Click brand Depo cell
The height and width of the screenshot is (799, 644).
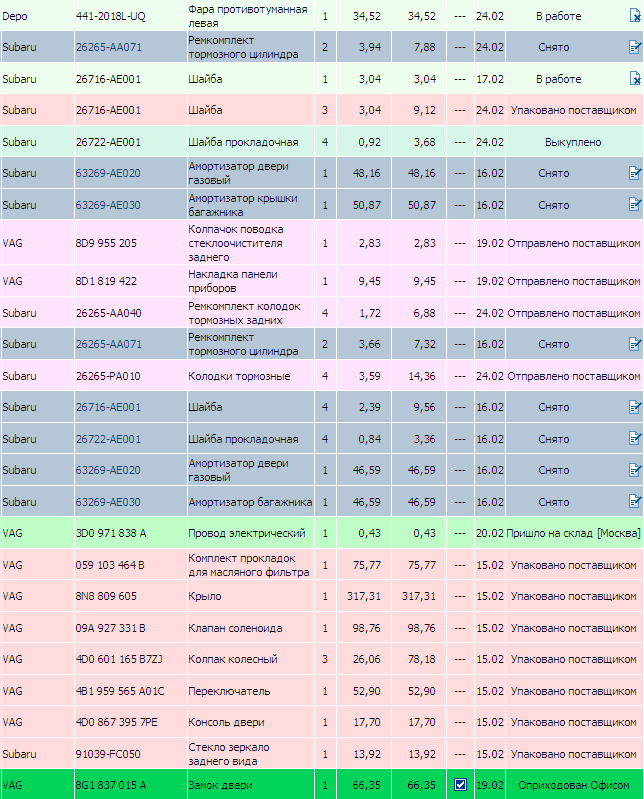37,16
